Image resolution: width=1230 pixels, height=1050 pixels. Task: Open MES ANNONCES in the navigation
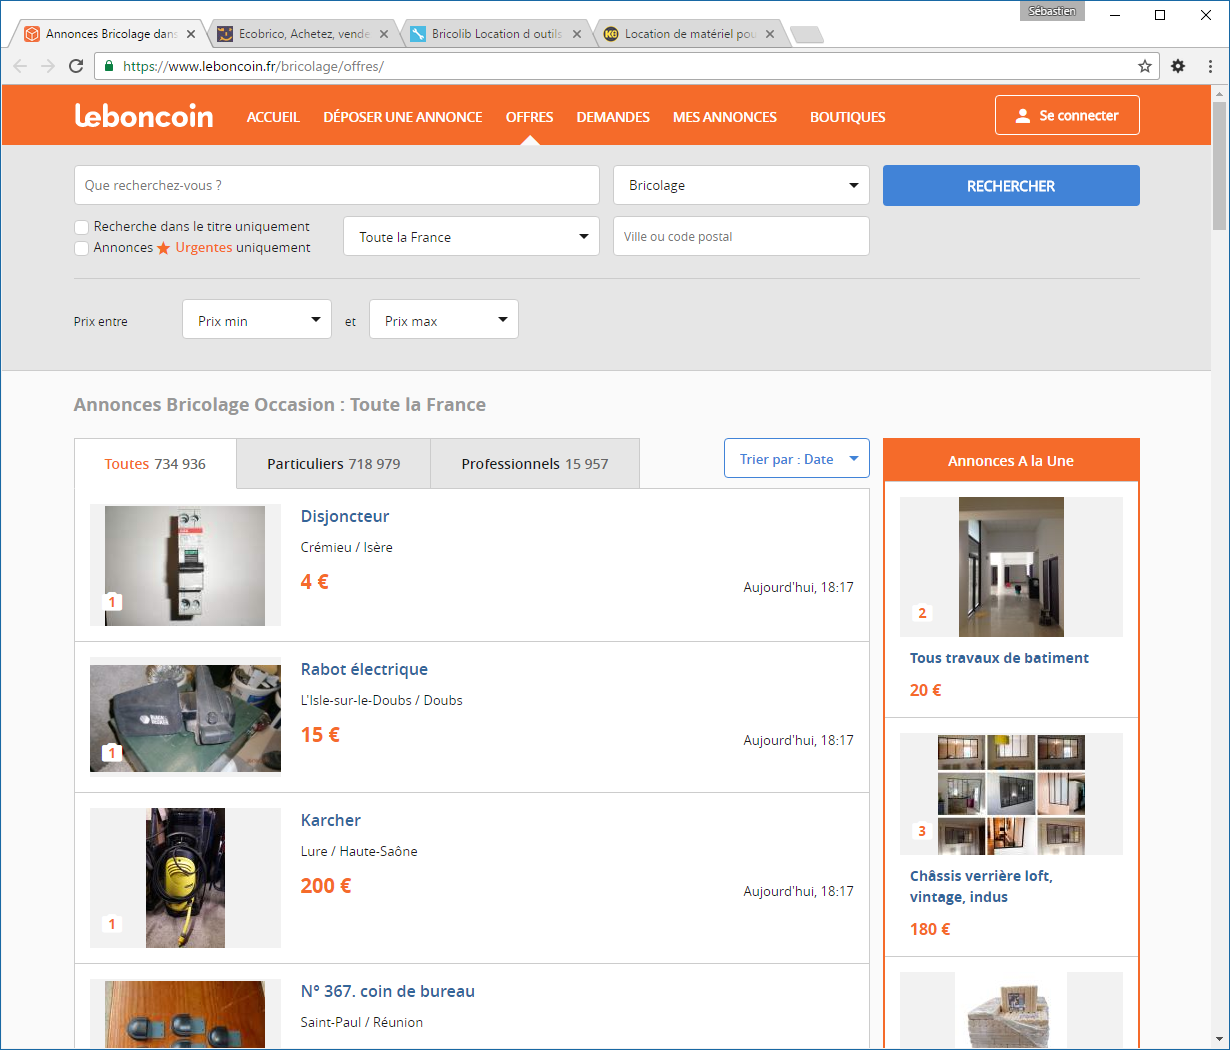(725, 117)
